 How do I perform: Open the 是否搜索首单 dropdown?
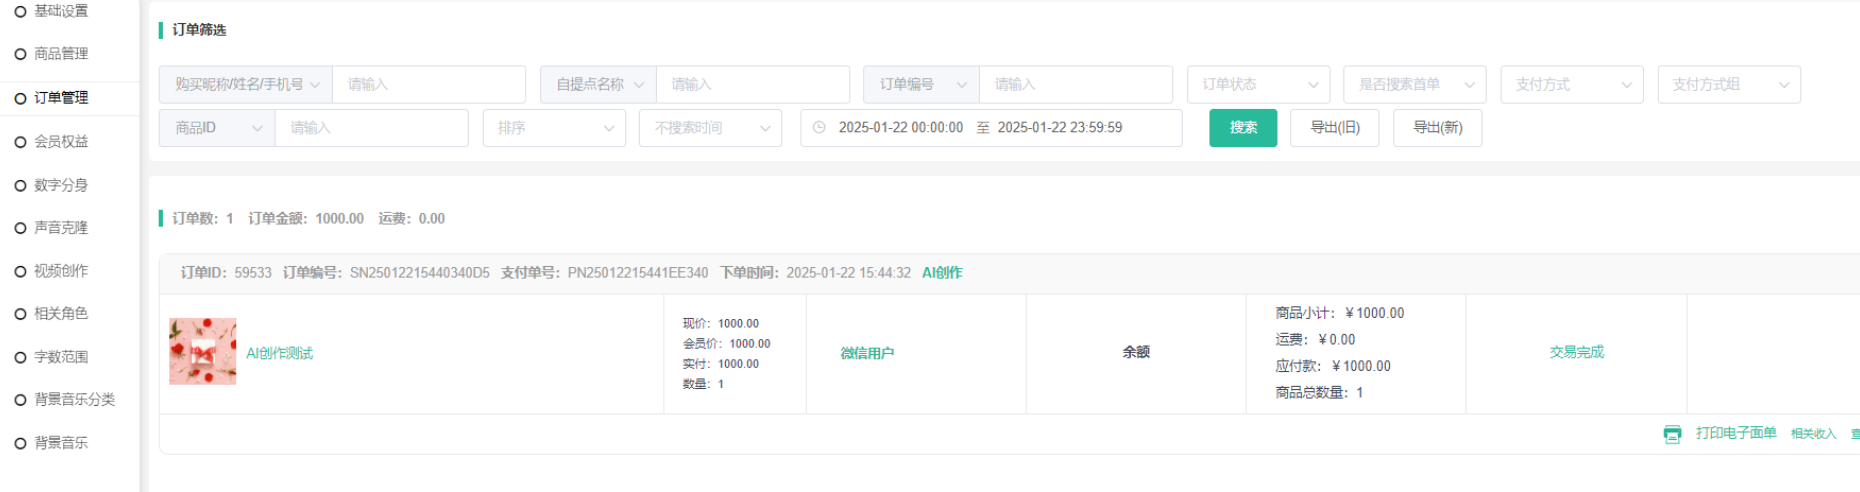(1414, 85)
